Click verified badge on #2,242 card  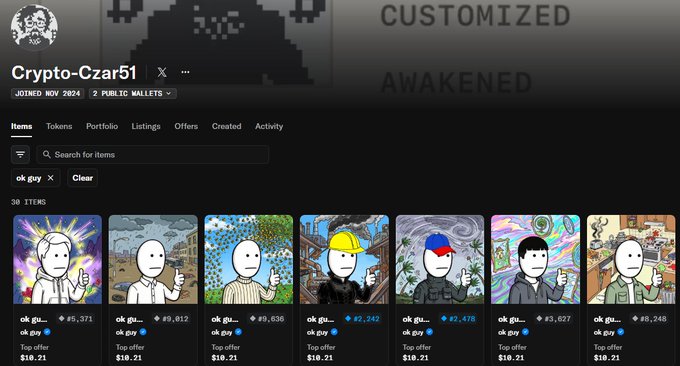tap(334, 332)
